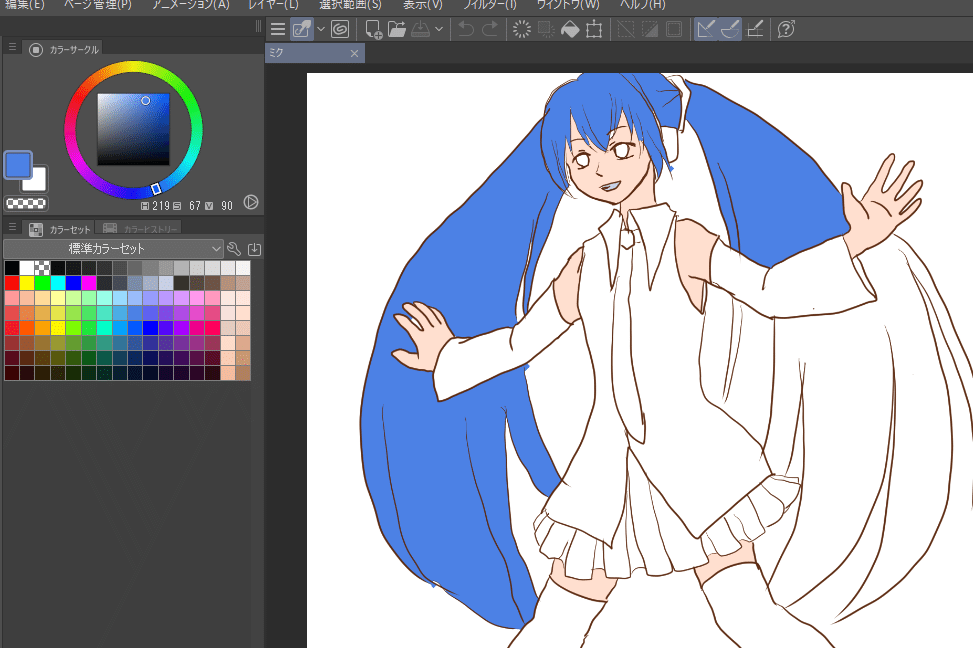Open the ヘルプ(H) menu
This screenshot has width=973, height=648.
643,5
